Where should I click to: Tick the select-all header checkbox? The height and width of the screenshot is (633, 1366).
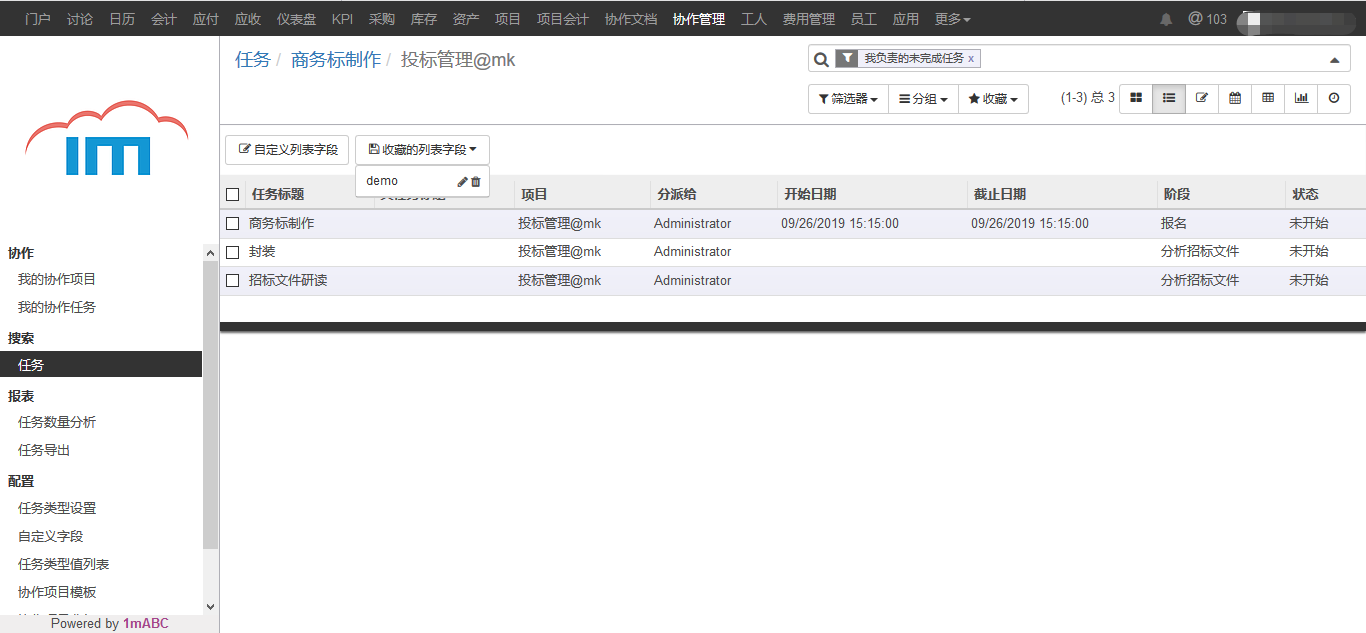(233, 194)
